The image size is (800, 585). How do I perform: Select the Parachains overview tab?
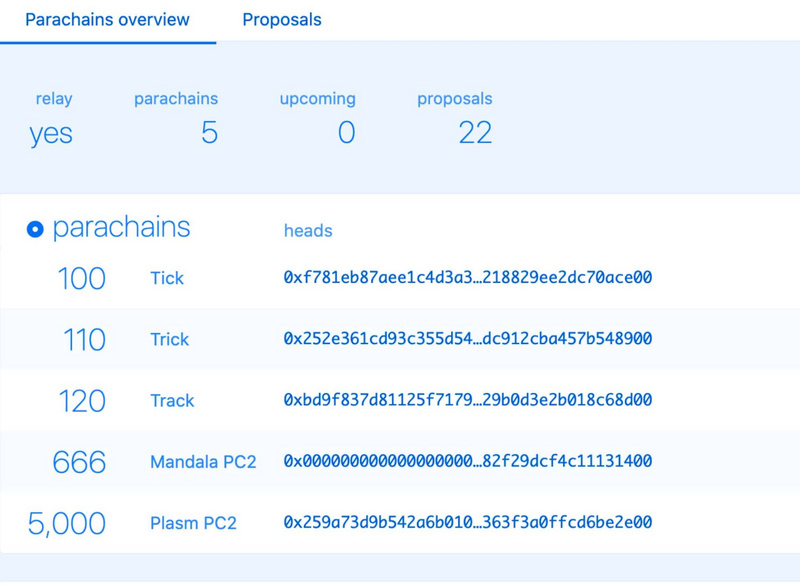tap(107, 20)
